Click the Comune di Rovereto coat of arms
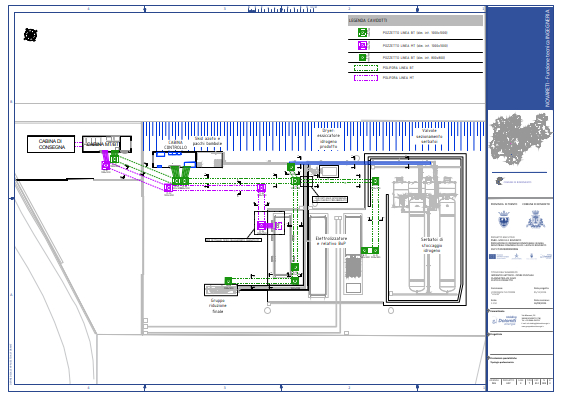Image resolution: width=562 pixels, height=397 pixels. point(535,219)
